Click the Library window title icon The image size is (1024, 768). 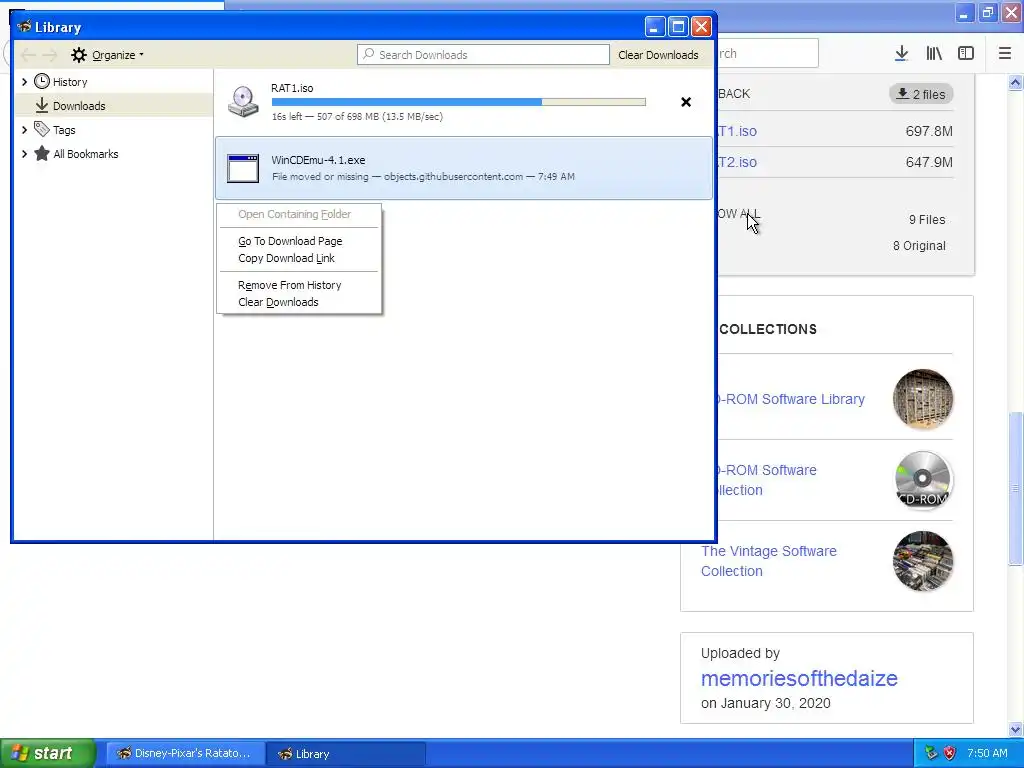click(24, 27)
